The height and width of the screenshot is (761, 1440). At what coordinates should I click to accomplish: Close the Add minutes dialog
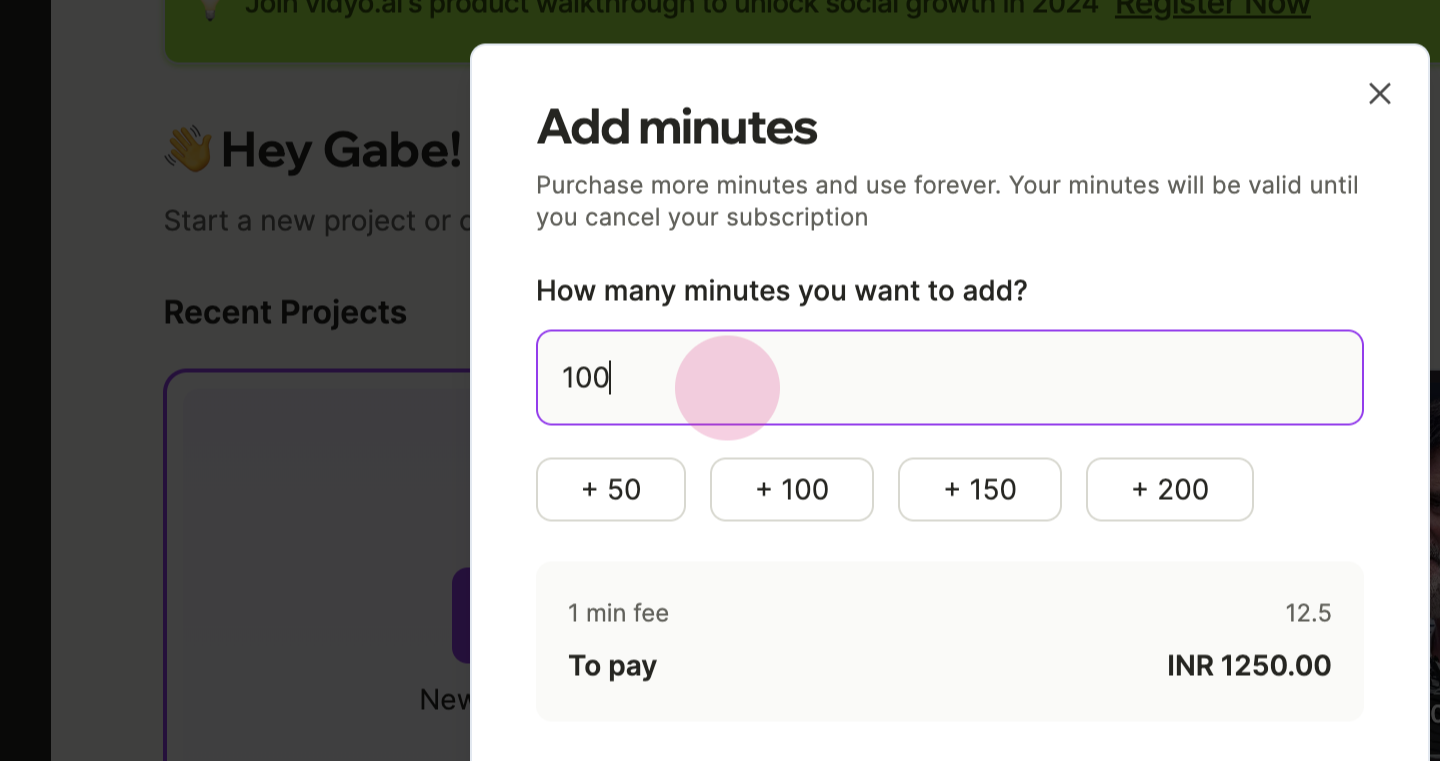pyautogui.click(x=1379, y=93)
